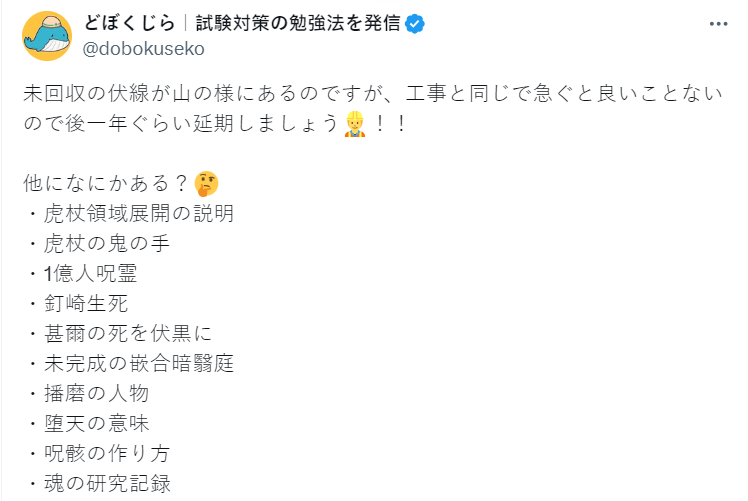The image size is (748, 501).
Task: Click the thinking face emoji
Action: point(206,184)
